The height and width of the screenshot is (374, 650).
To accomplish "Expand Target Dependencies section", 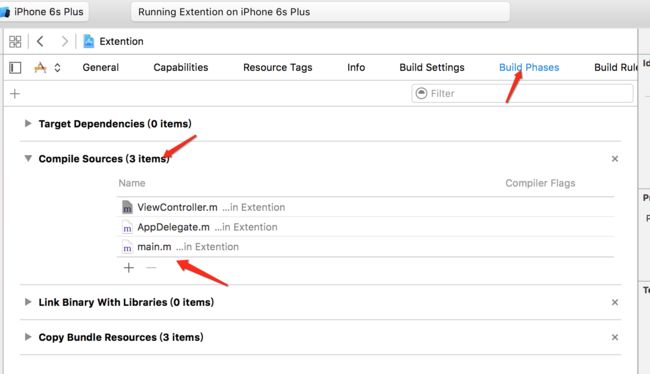I will click(28, 123).
